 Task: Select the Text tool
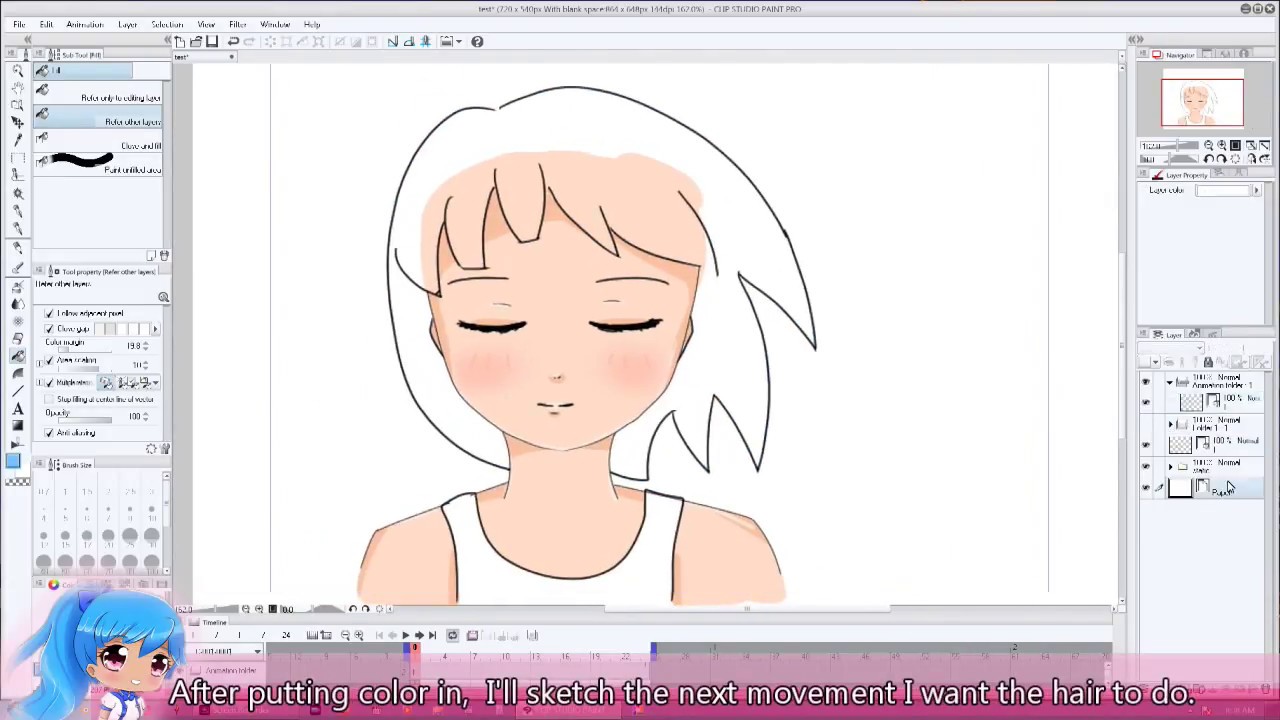tap(17, 408)
